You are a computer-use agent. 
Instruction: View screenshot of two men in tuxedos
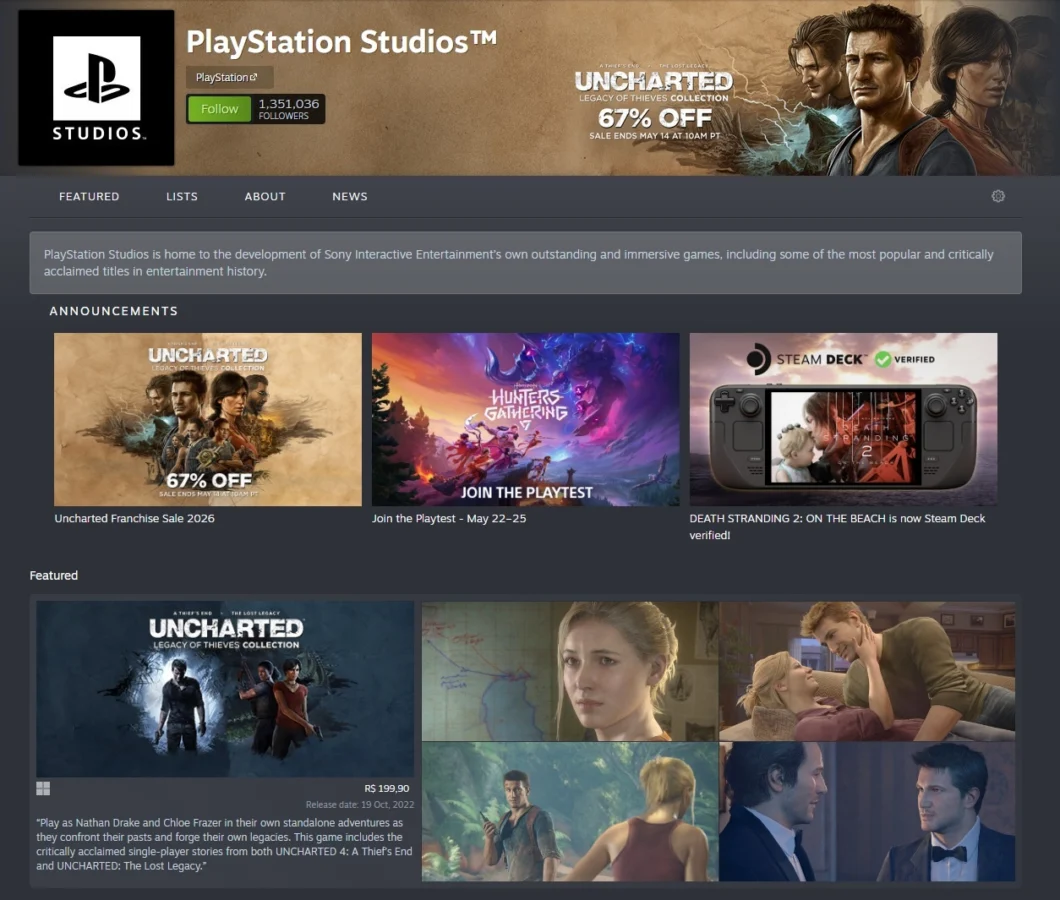tap(867, 811)
